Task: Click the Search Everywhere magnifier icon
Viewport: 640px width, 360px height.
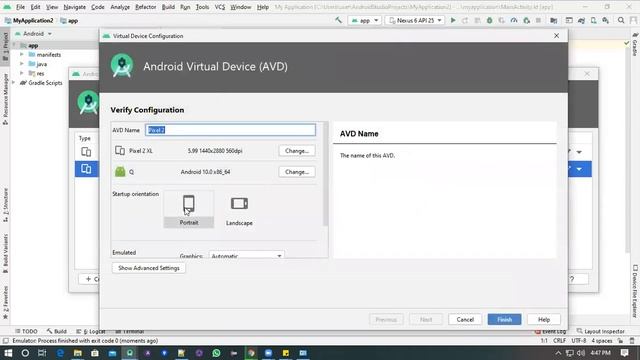Action: pyautogui.click(x=621, y=20)
